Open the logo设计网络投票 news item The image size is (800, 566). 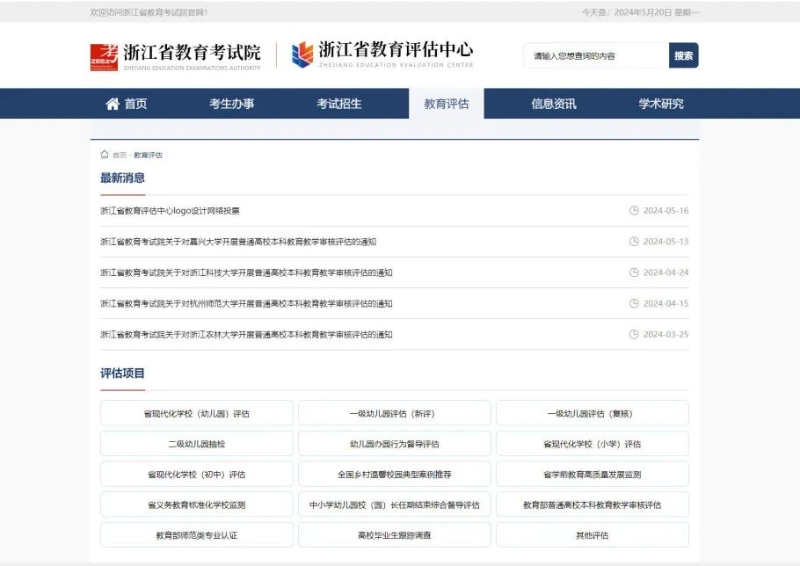170,211
